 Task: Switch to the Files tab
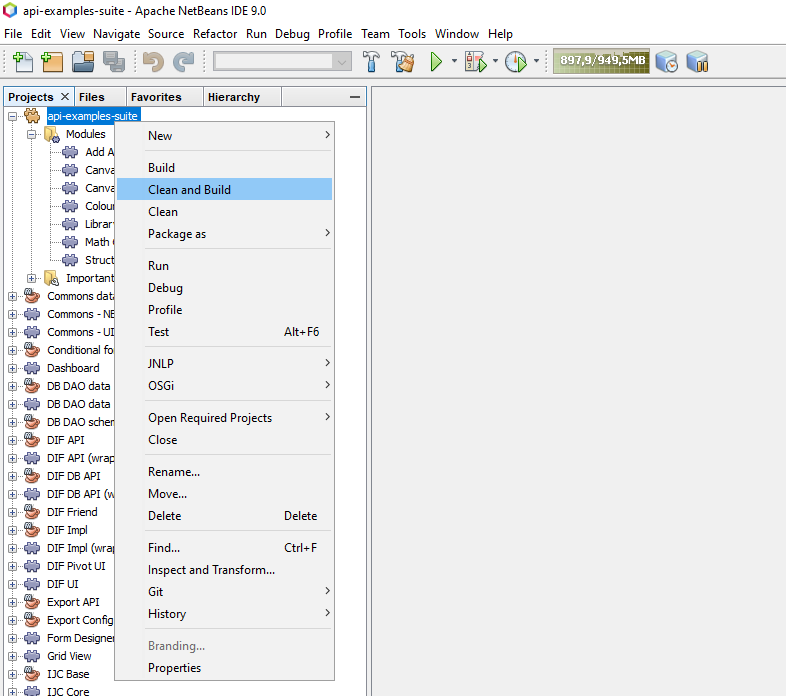pyautogui.click(x=91, y=97)
